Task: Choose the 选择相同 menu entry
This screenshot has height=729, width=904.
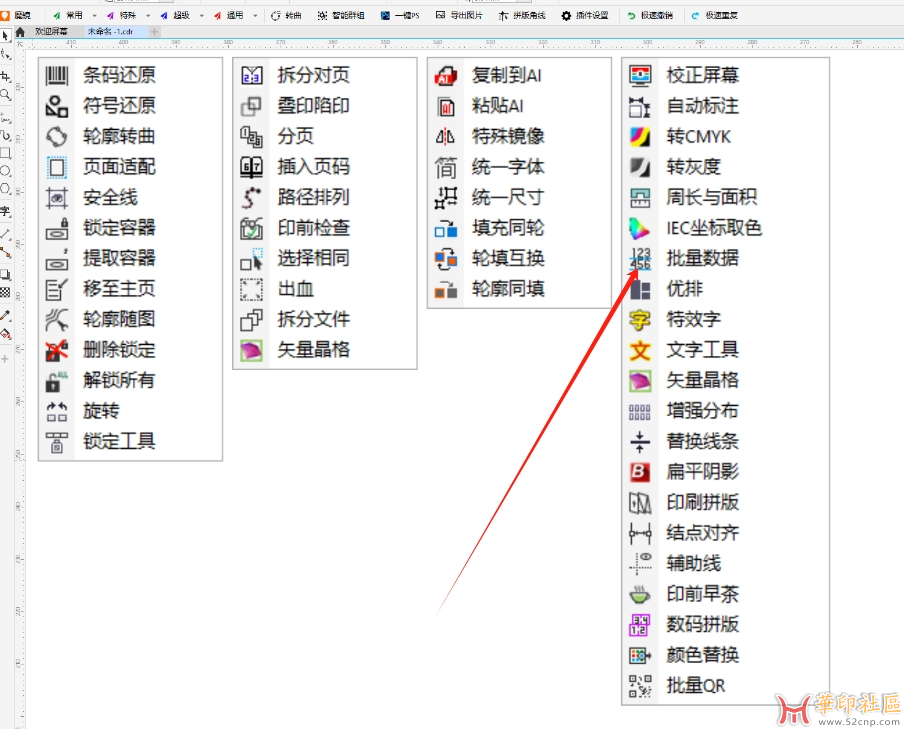Action: pos(325,258)
